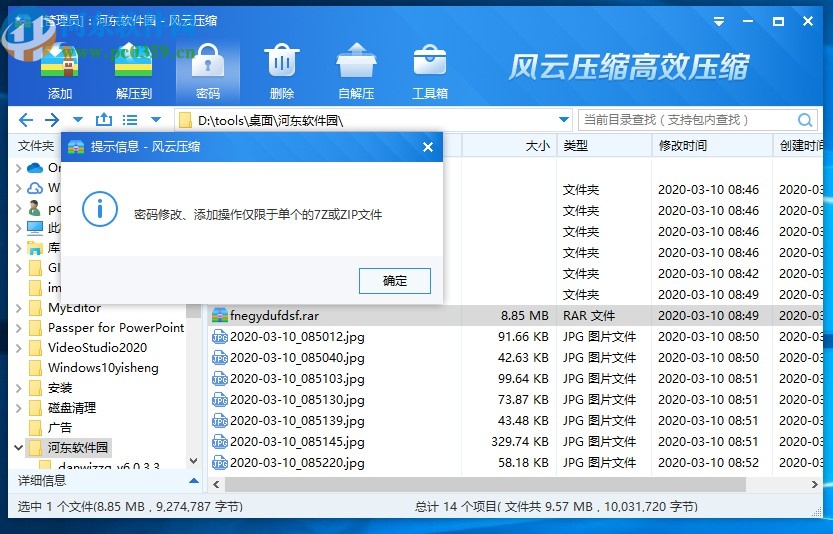Screen dimensions: 833x534
Task: Click the RAR archive icon of fnegydufdsf.rar
Action: (219, 316)
